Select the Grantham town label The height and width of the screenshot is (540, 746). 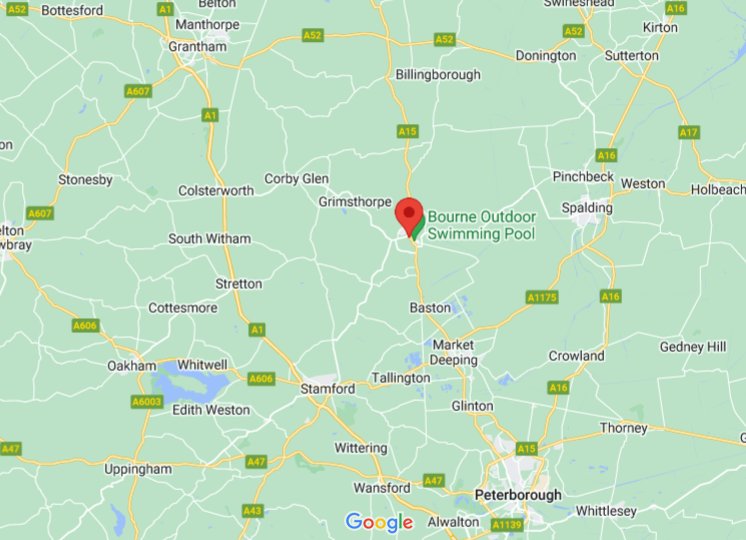(x=197, y=47)
